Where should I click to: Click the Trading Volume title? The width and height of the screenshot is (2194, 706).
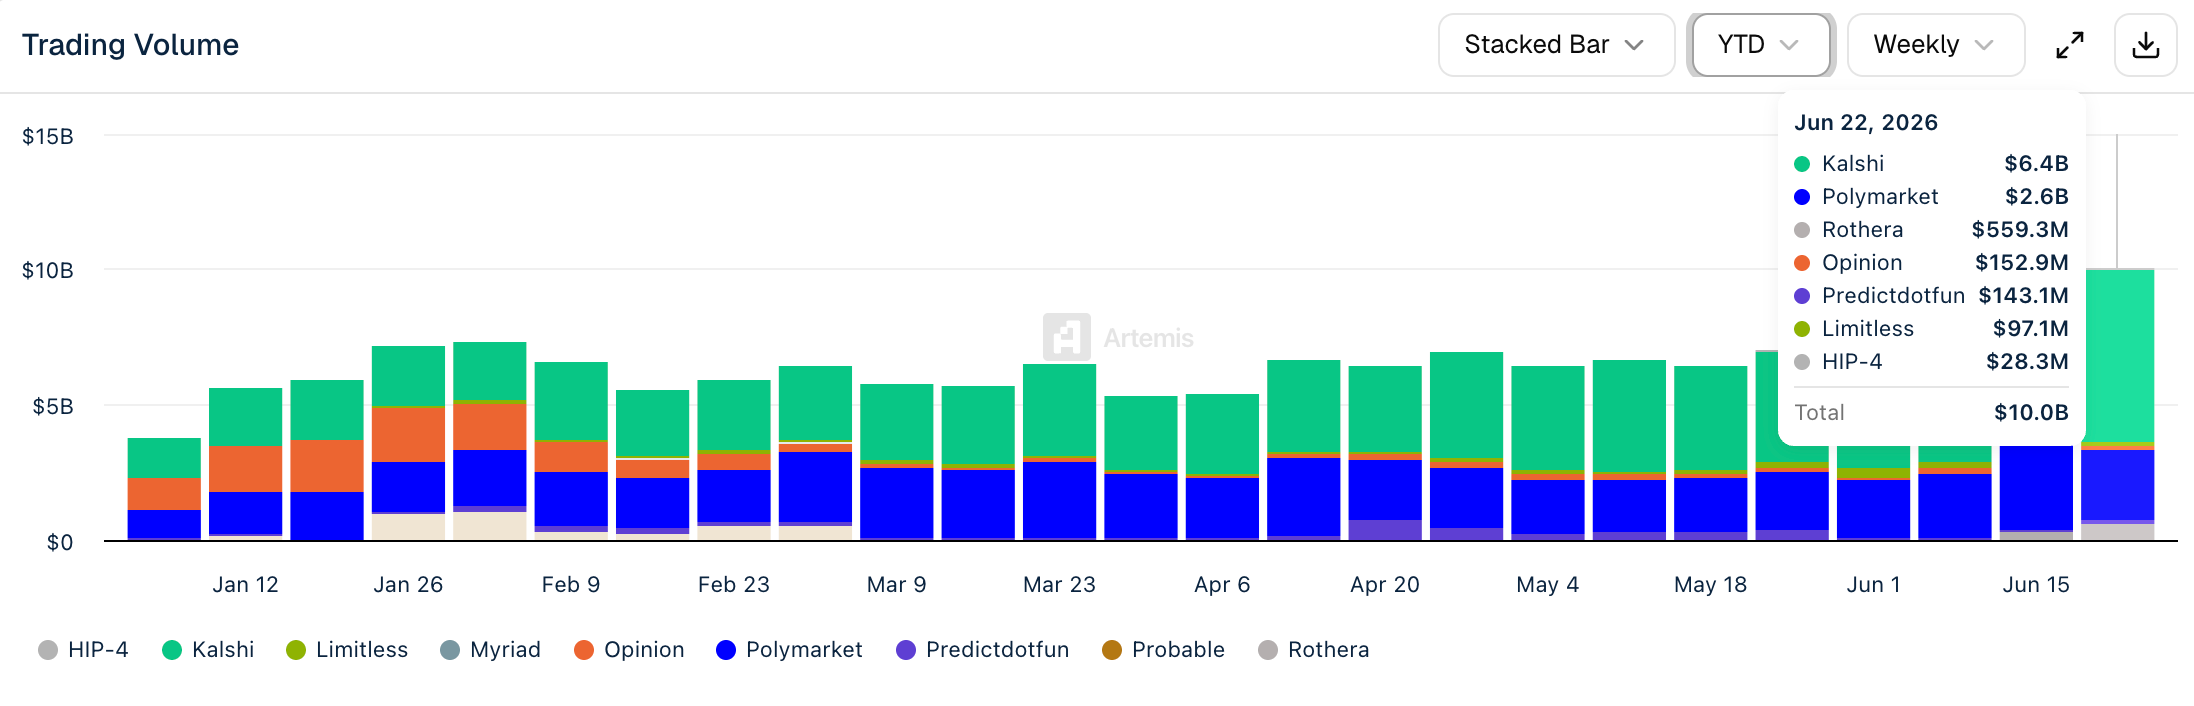(130, 45)
